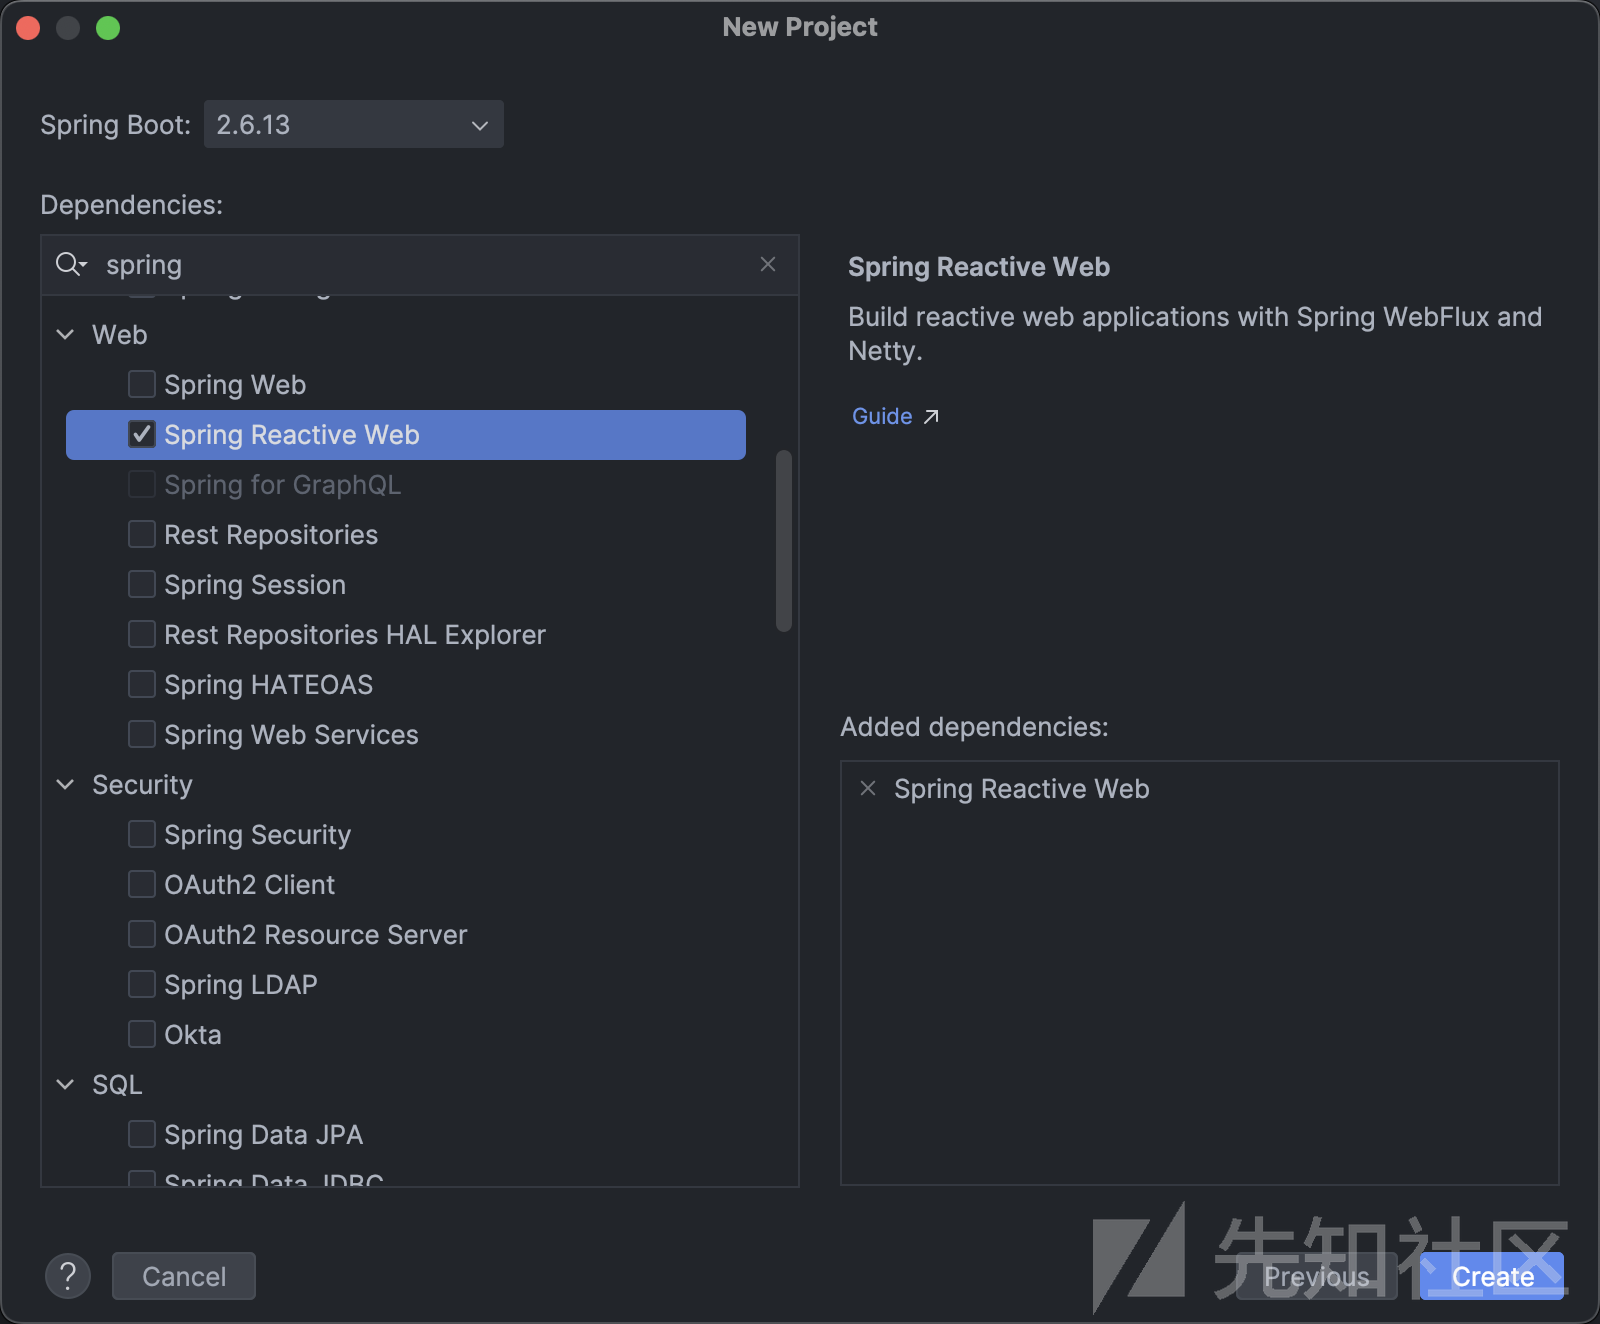Collapse the Web category chevron
1600x1324 pixels.
tap(66, 334)
